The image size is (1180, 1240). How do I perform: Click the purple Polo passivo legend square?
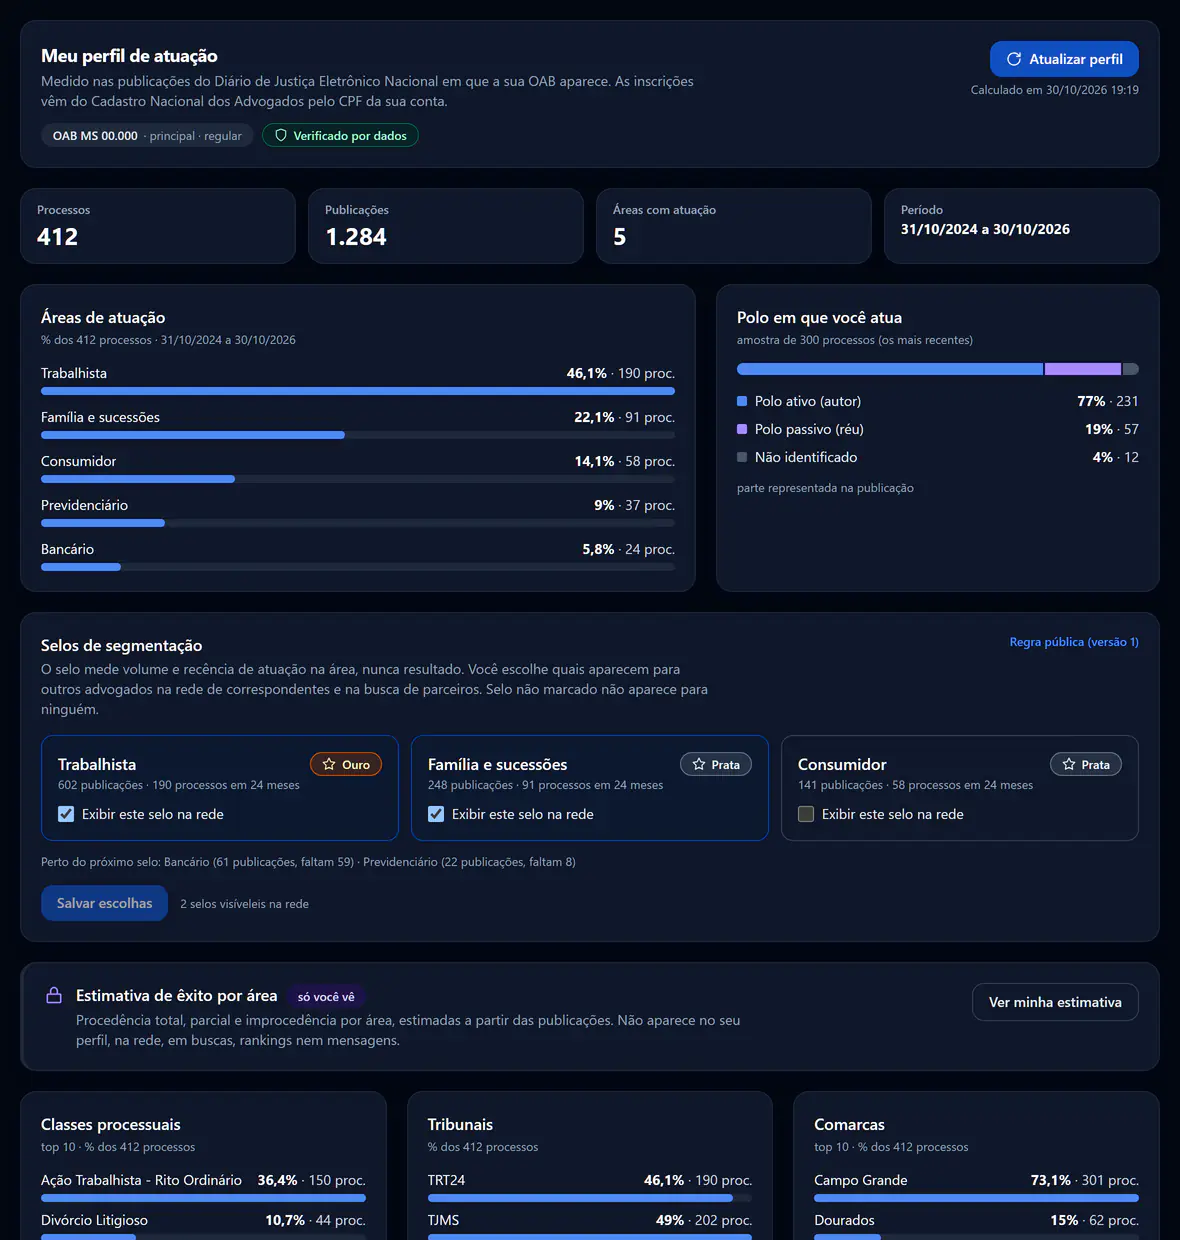point(742,429)
